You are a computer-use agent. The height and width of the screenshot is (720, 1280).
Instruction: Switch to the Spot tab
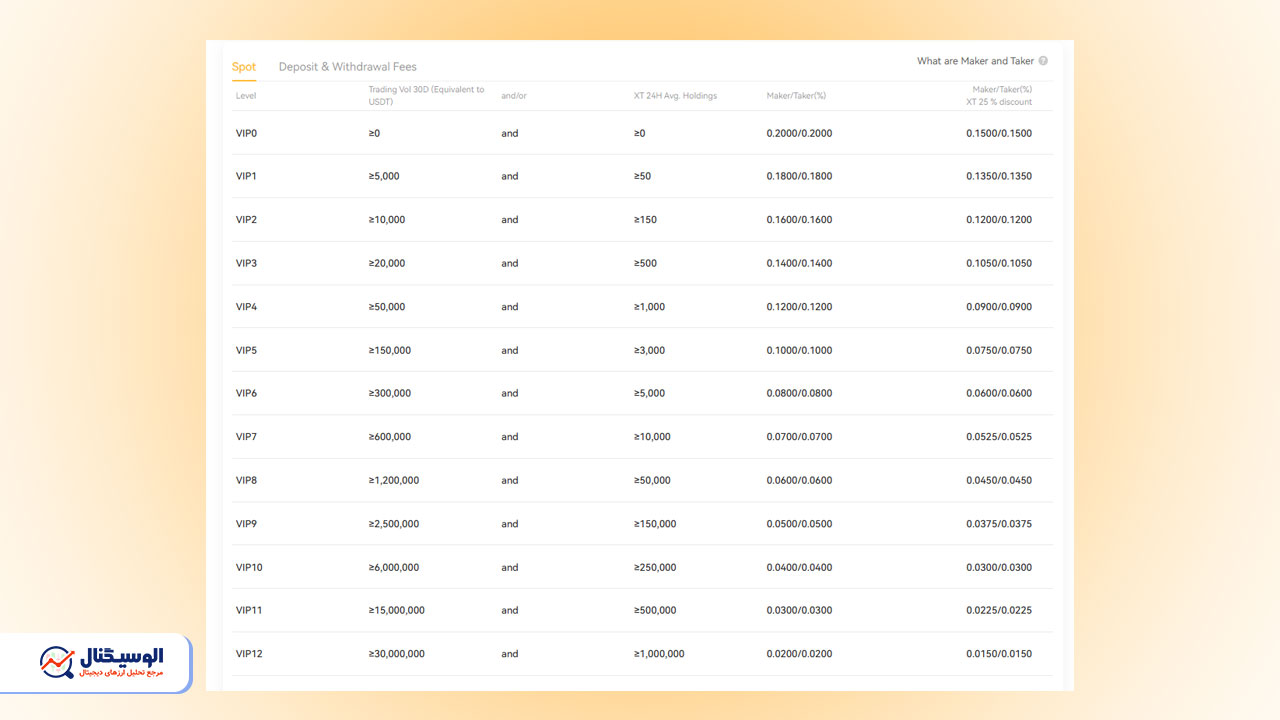tap(244, 67)
